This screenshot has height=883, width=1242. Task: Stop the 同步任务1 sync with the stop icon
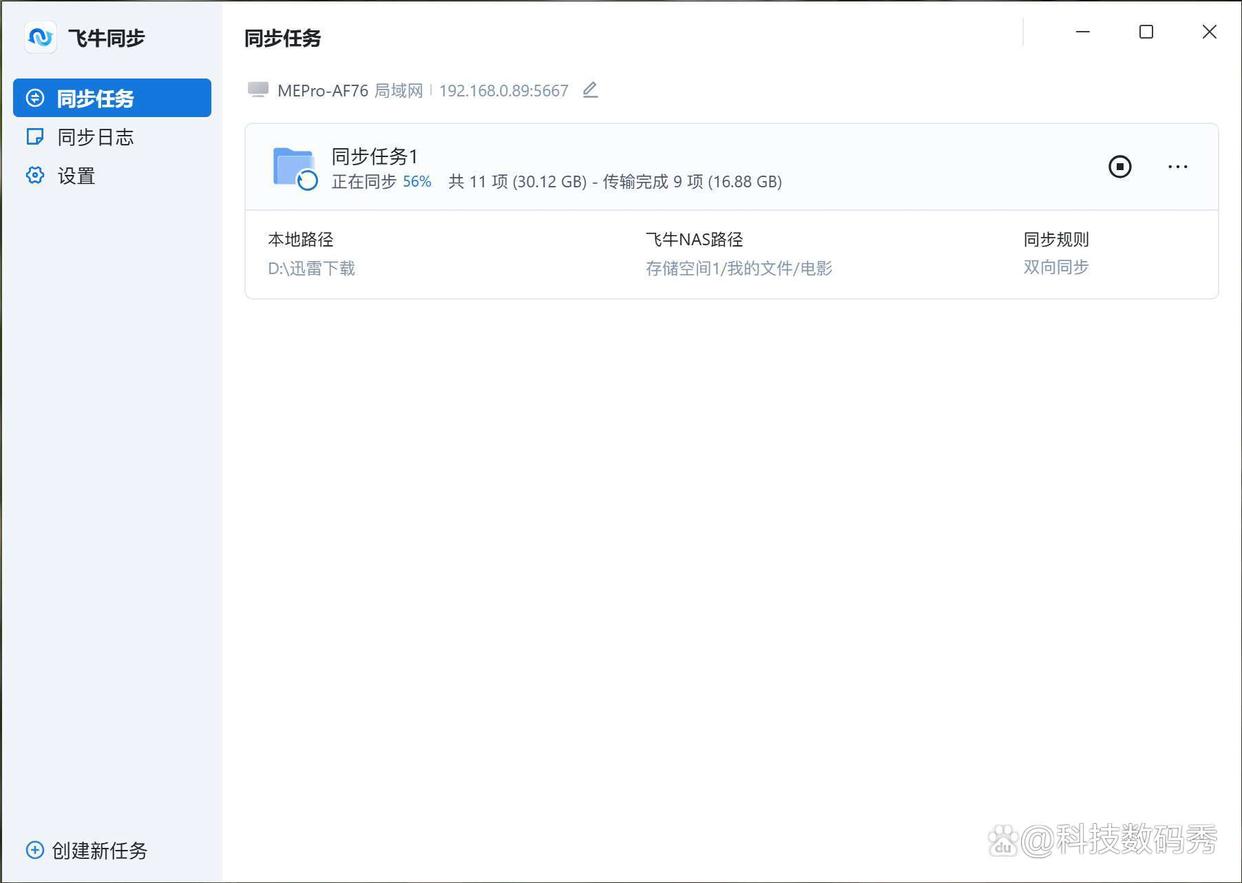[x=1120, y=167]
